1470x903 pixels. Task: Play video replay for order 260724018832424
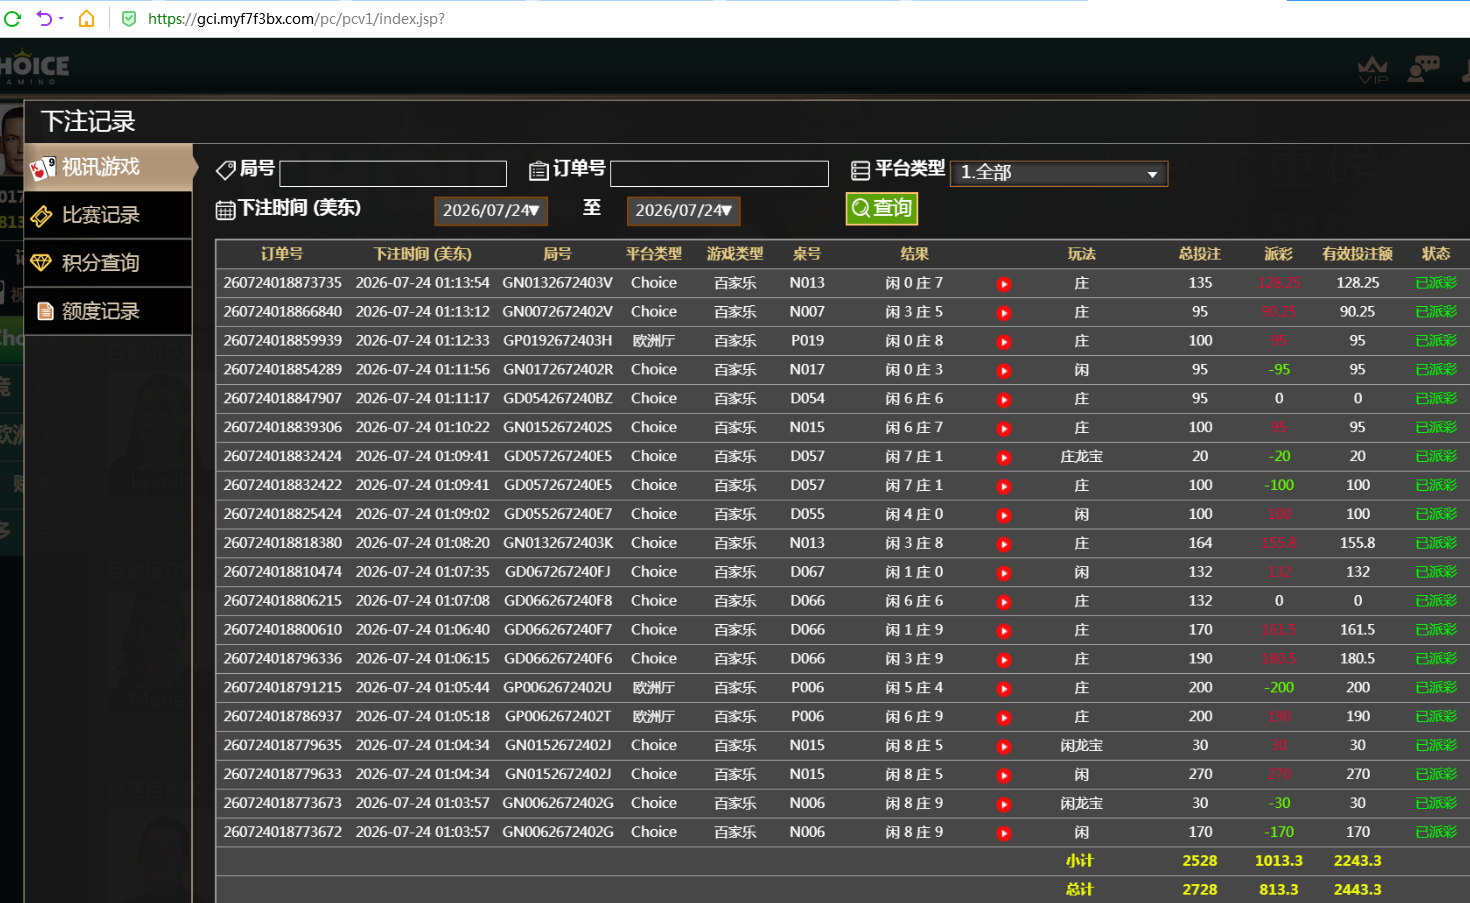coord(1004,458)
